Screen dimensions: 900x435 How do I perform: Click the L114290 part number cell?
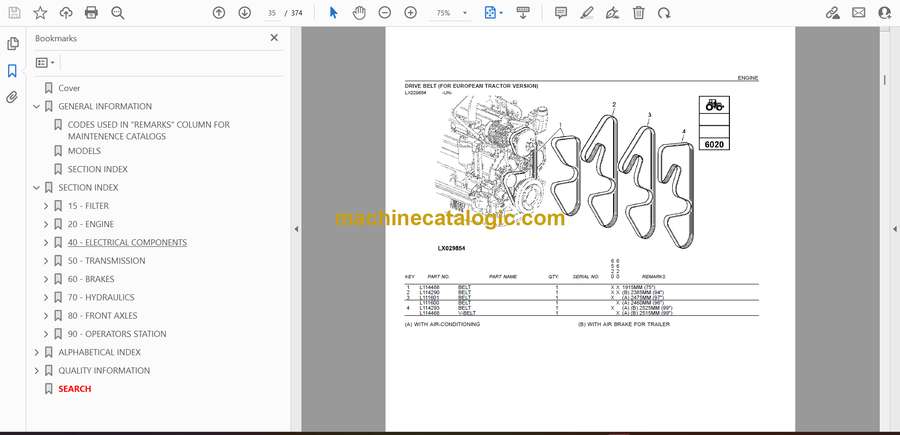429,292
